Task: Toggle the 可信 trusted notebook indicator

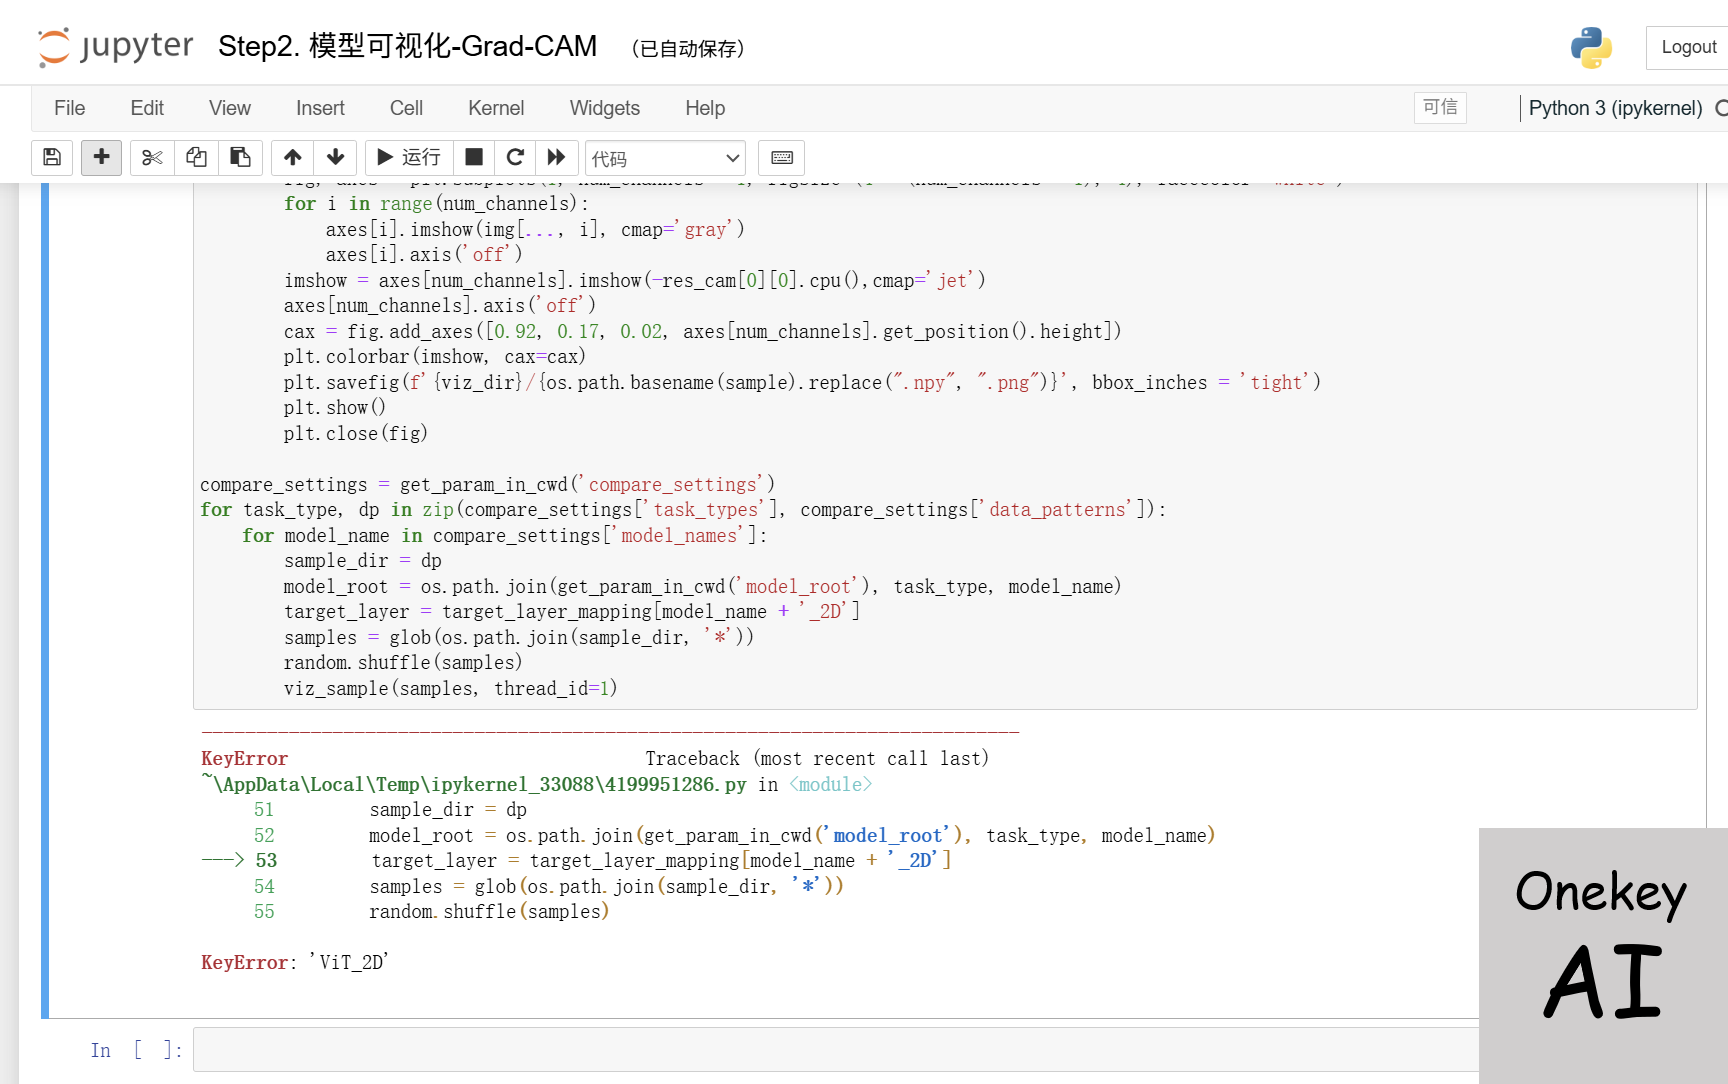Action: pyautogui.click(x=1440, y=107)
